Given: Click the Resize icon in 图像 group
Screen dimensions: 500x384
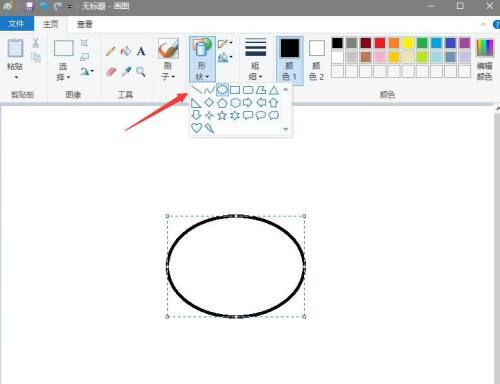Looking at the screenshot, I should tap(84, 57).
